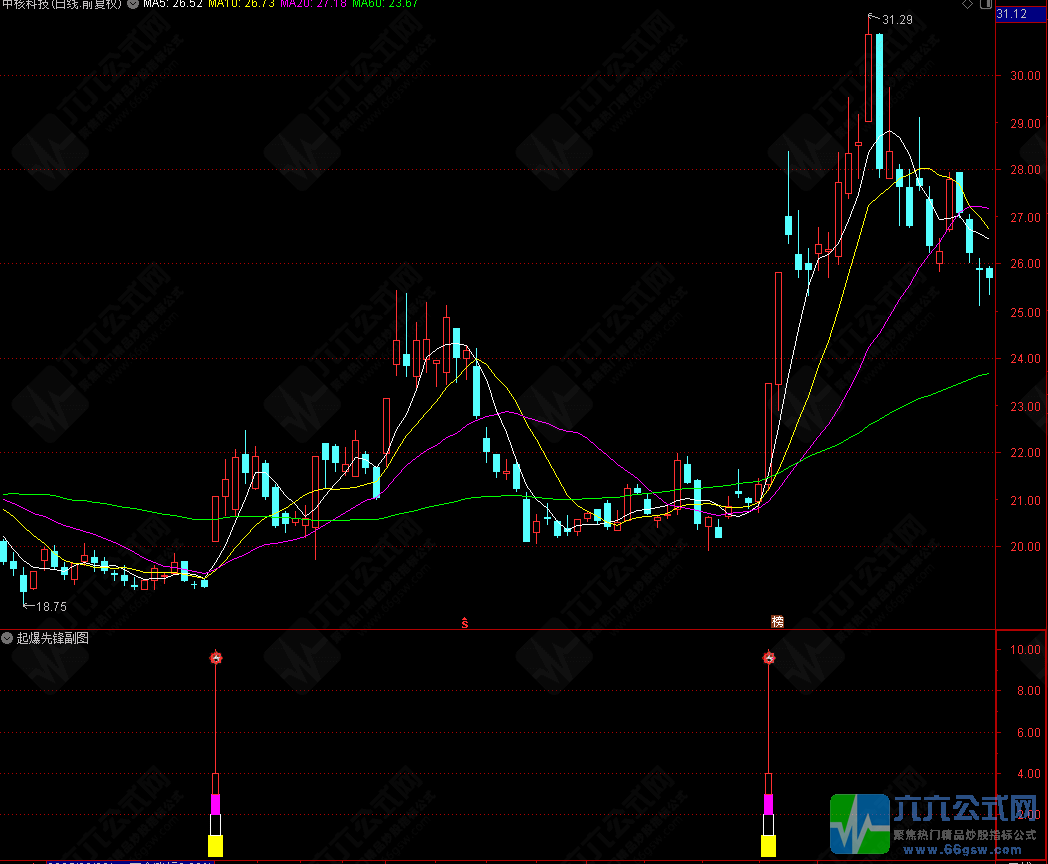Viewport: 1048px width, 864px height.
Task: Click the MA10: 26.73 label
Action: pos(241,4)
